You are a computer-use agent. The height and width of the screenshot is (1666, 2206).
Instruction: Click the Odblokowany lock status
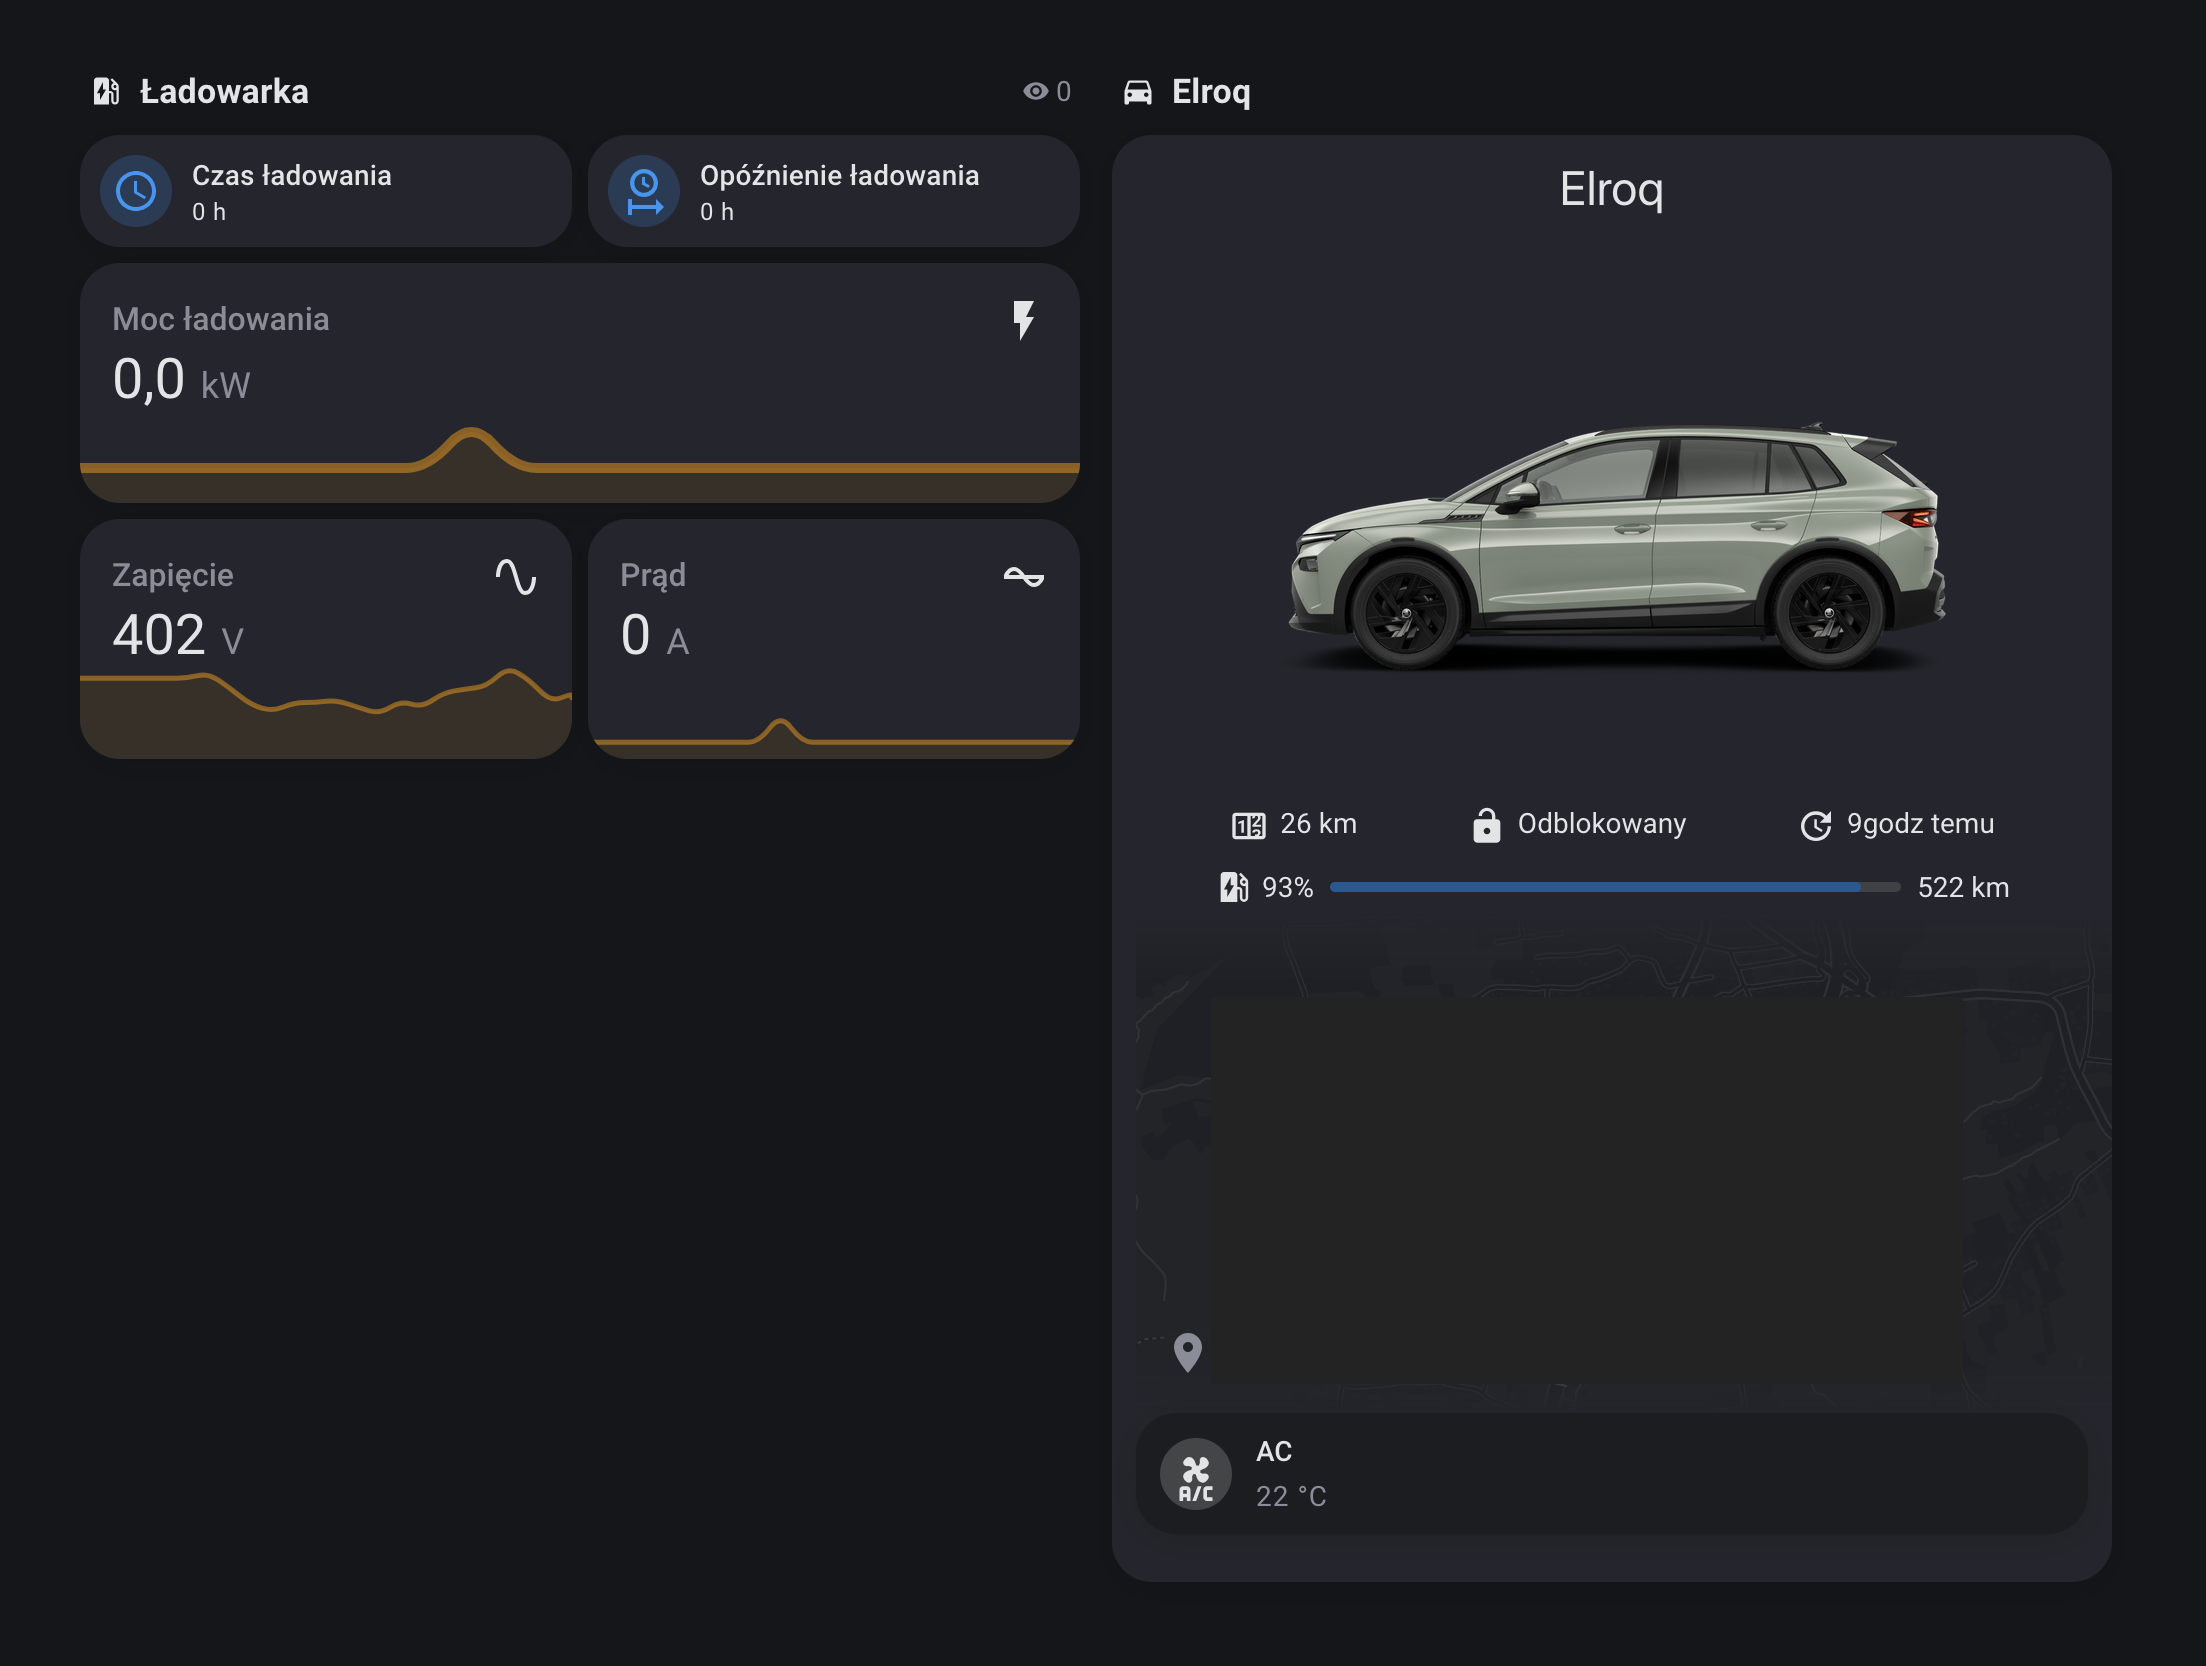point(1602,824)
